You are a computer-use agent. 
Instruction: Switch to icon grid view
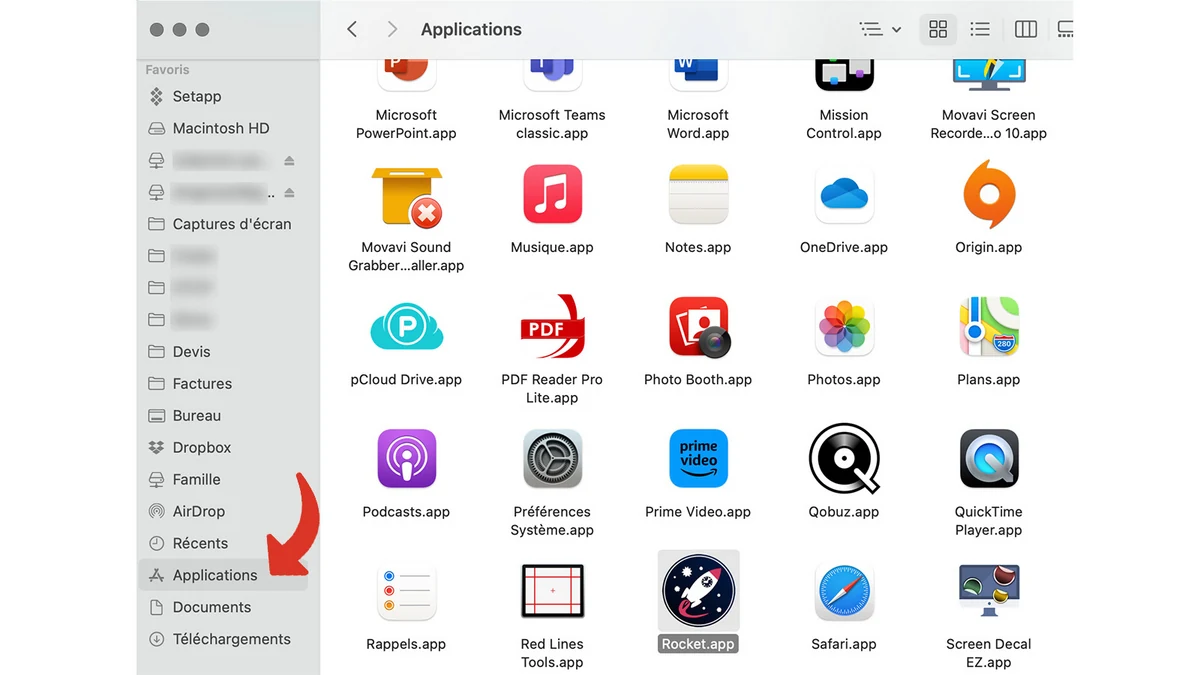coord(938,29)
